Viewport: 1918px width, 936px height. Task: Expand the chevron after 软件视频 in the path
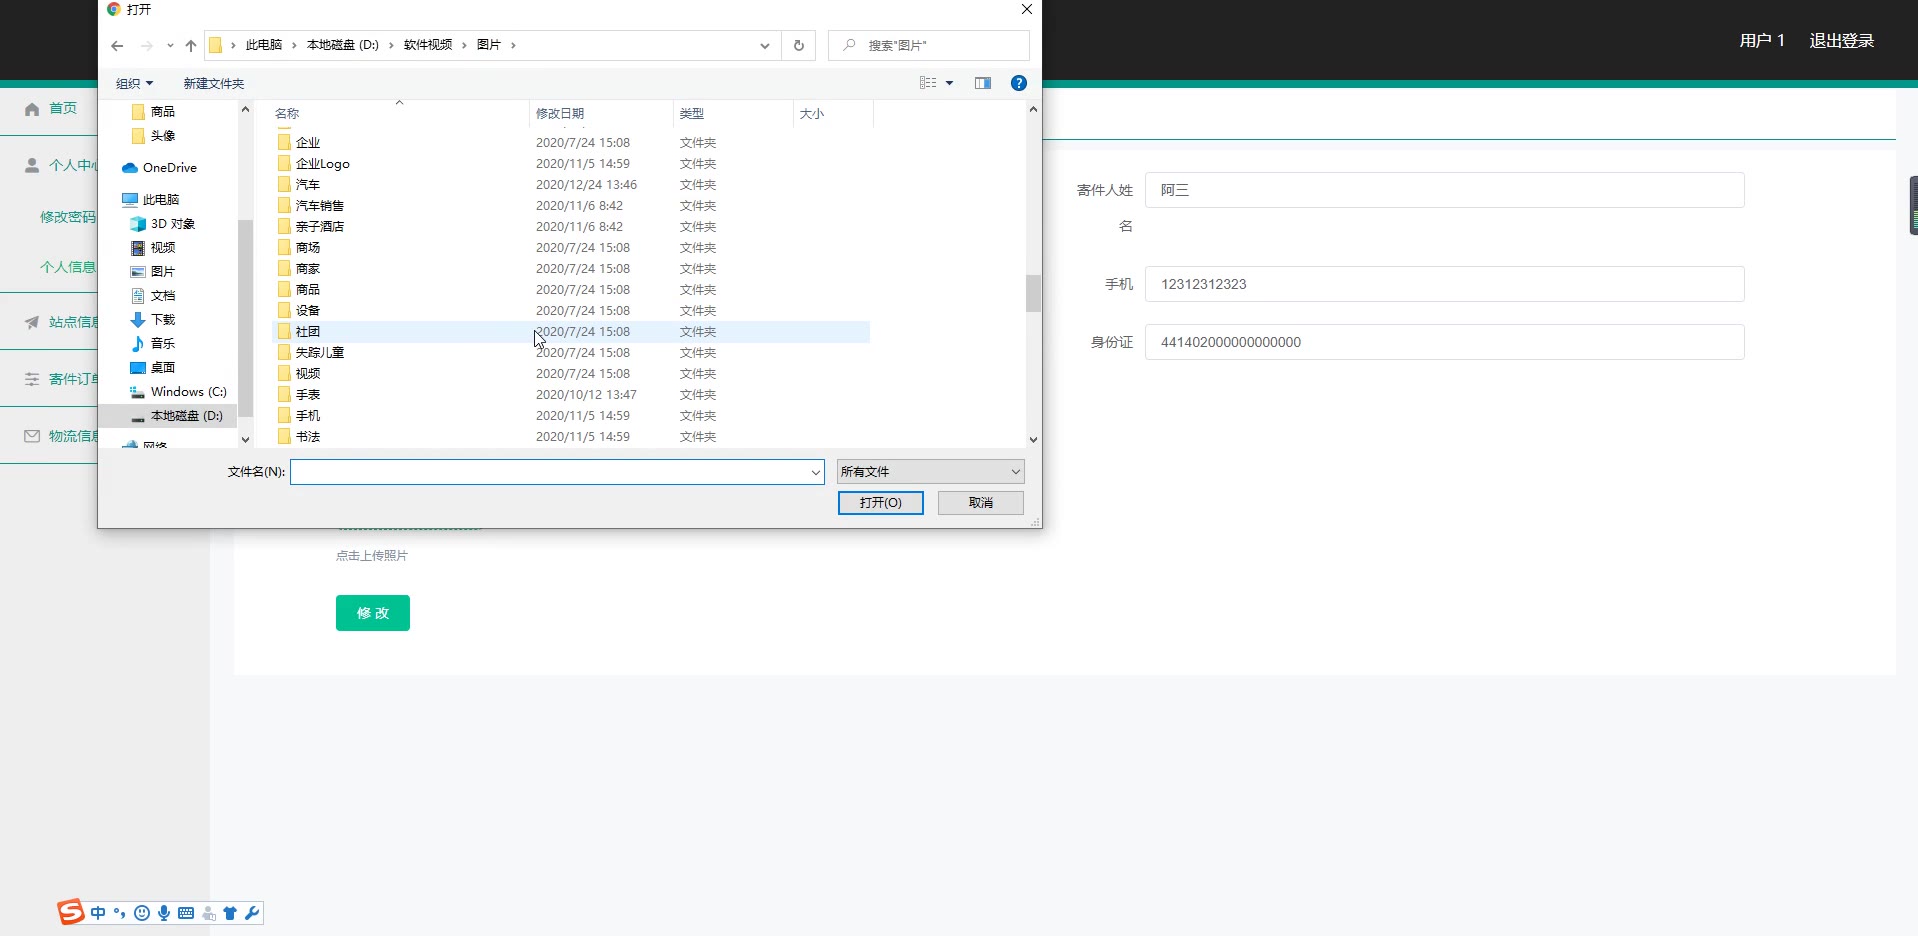point(464,45)
